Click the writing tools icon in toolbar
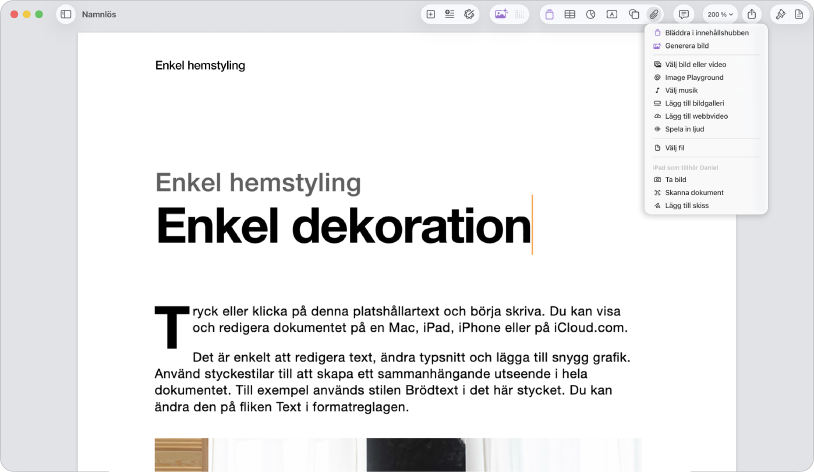Screen dimensions: 814x473 coord(469,15)
